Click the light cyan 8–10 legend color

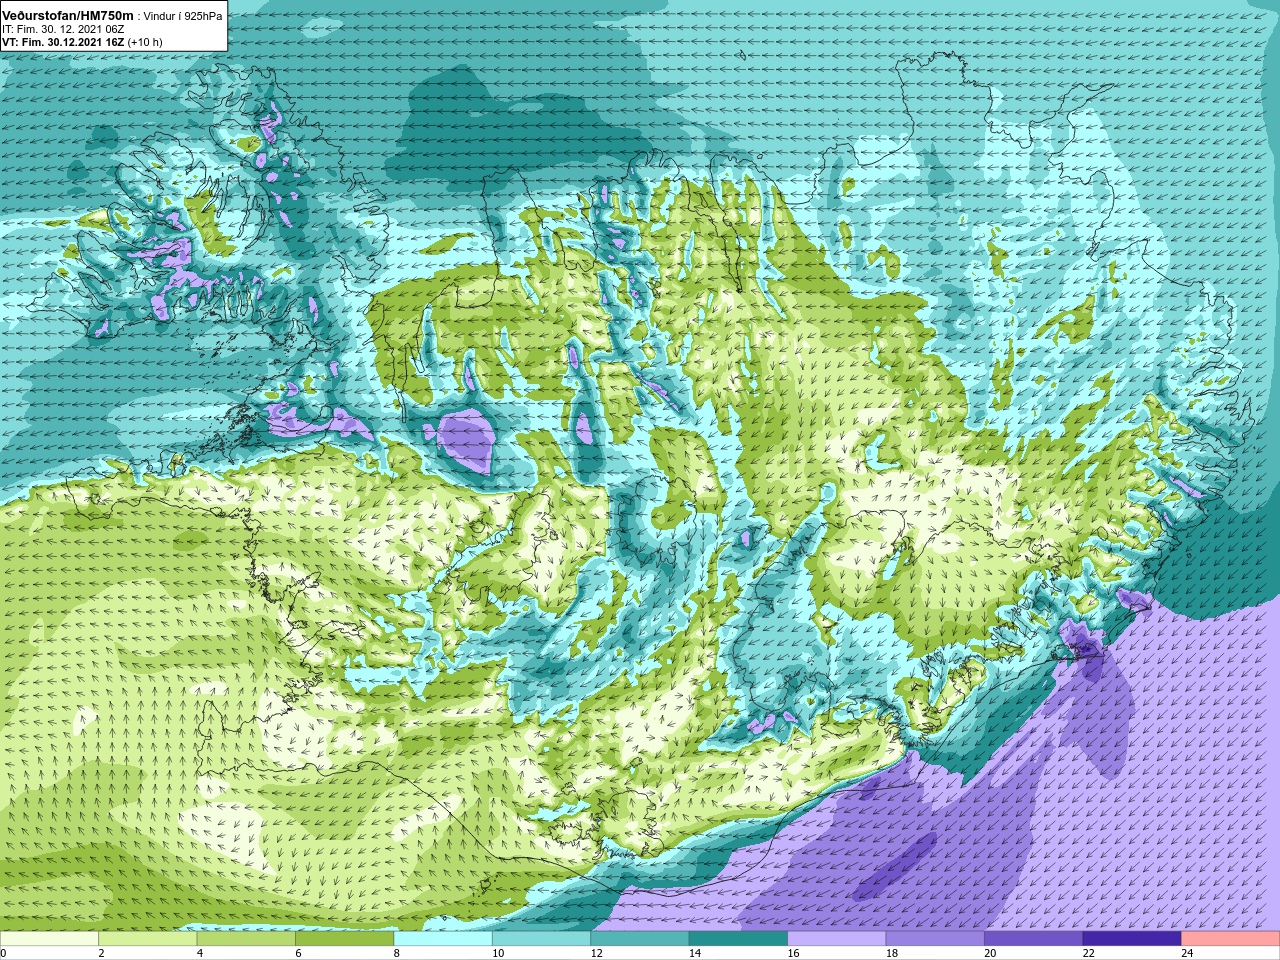(x=443, y=939)
